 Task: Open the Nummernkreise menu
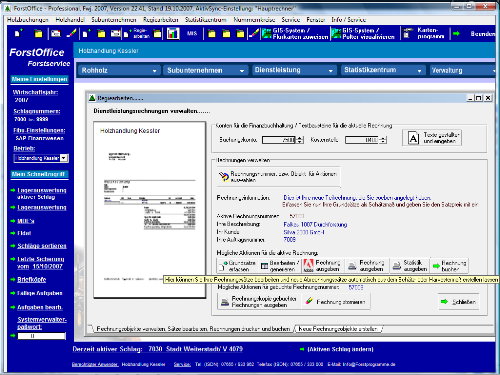(x=254, y=20)
